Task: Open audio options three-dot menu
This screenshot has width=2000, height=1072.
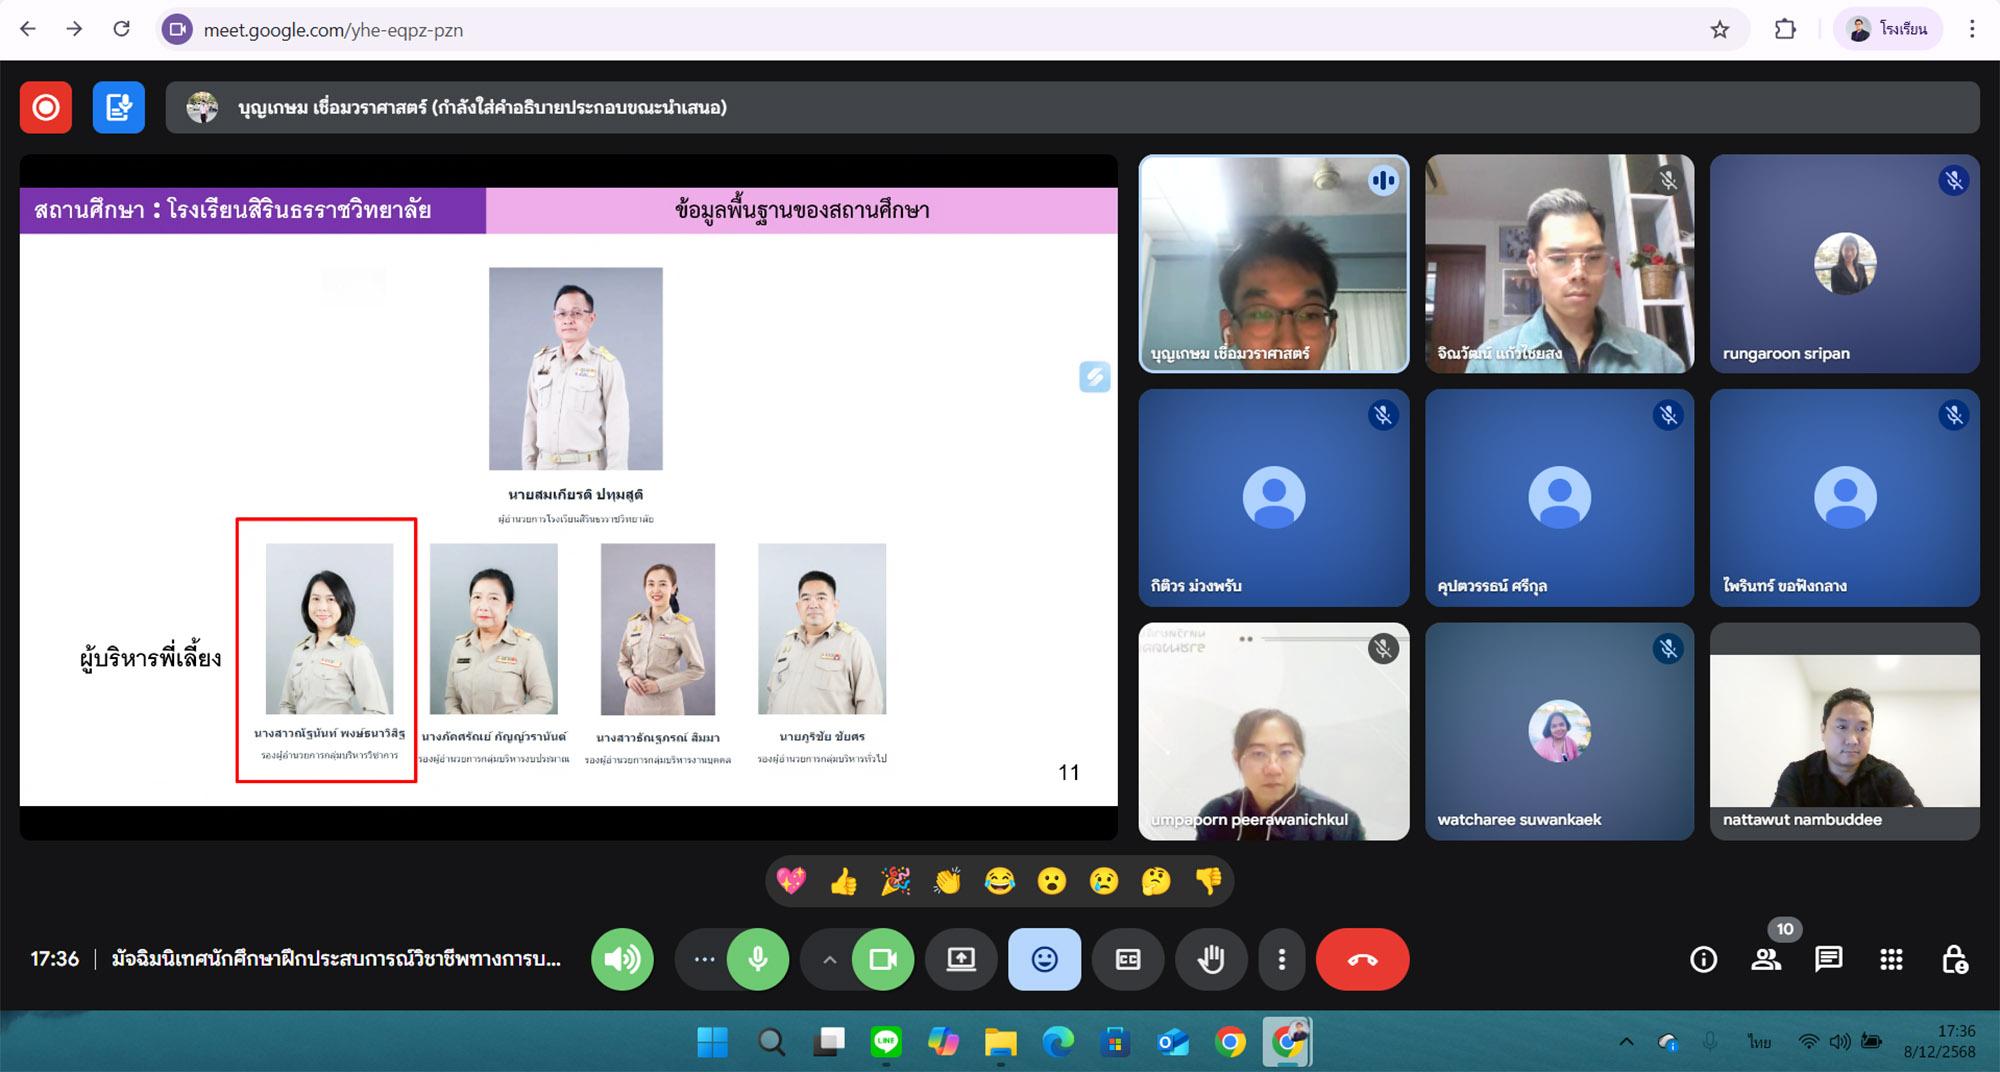Action: click(704, 959)
